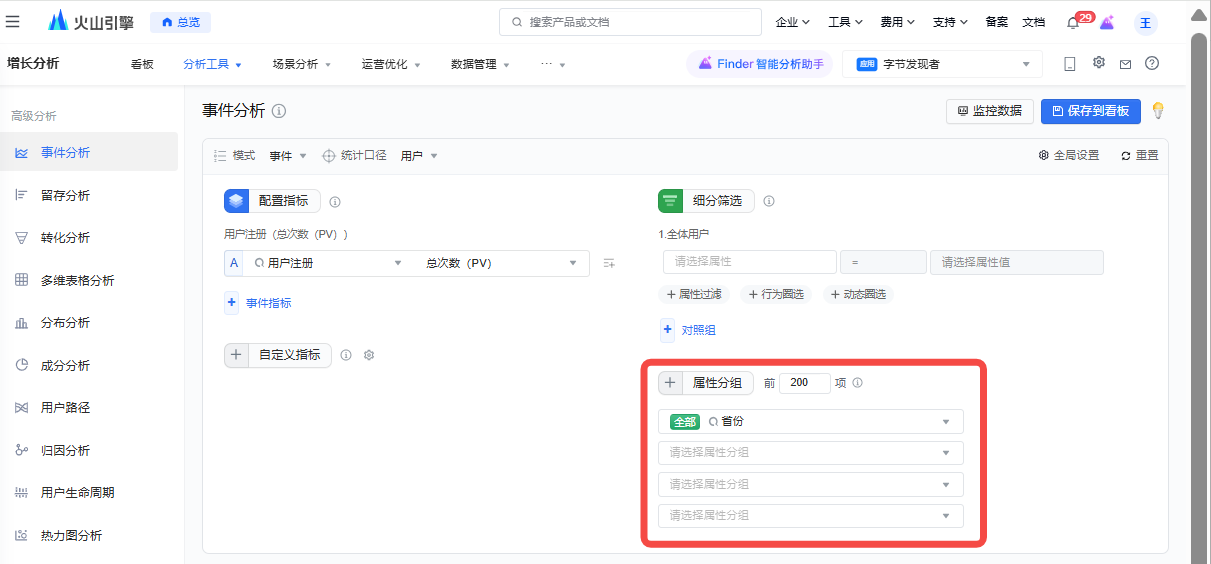Click the 监控数据 button
This screenshot has width=1211, height=564.
point(989,111)
